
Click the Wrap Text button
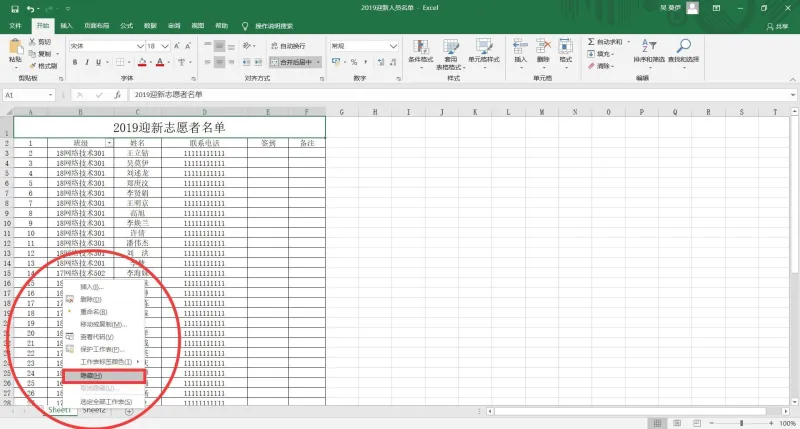pos(288,46)
